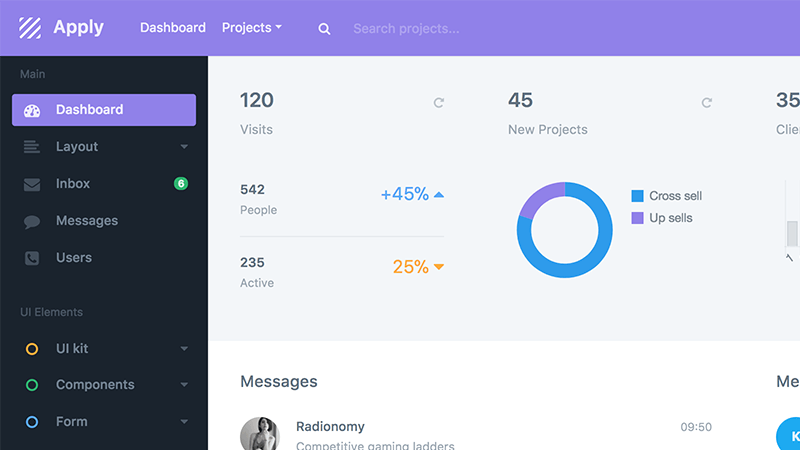Open Inbox in the sidebar

coord(104,184)
